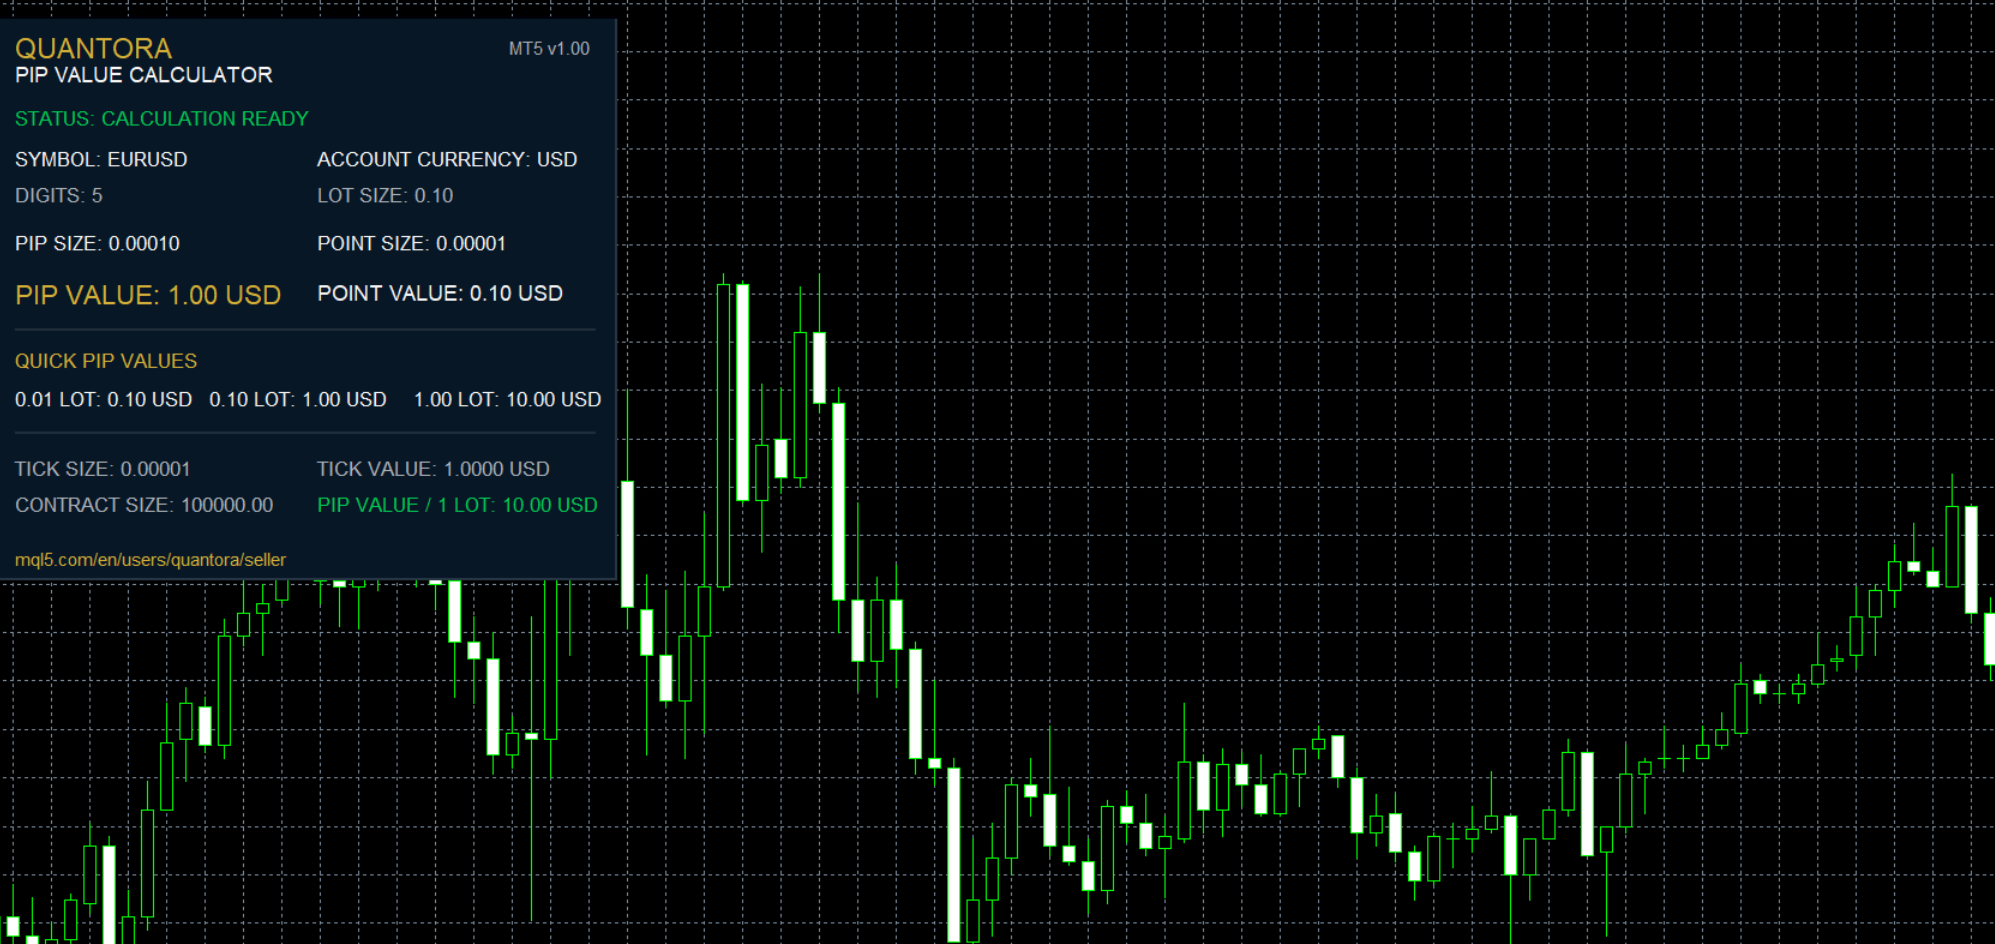The image size is (1995, 944).
Task: Click the POINT VALUE 0.10 USD label
Action: point(440,293)
